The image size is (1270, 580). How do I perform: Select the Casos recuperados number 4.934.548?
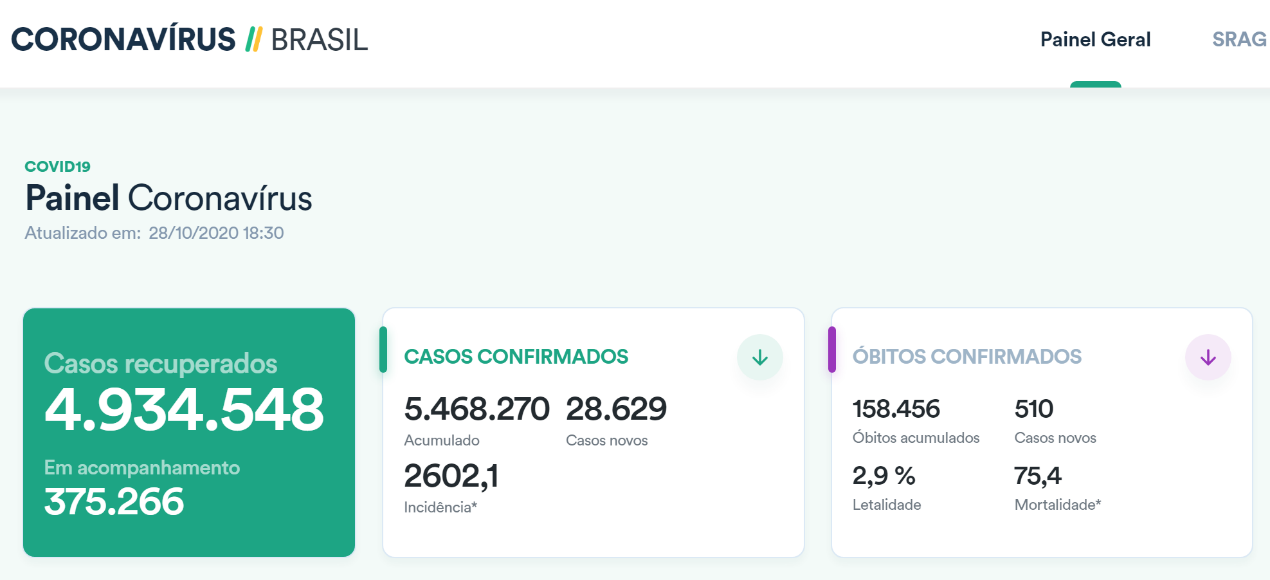click(184, 409)
